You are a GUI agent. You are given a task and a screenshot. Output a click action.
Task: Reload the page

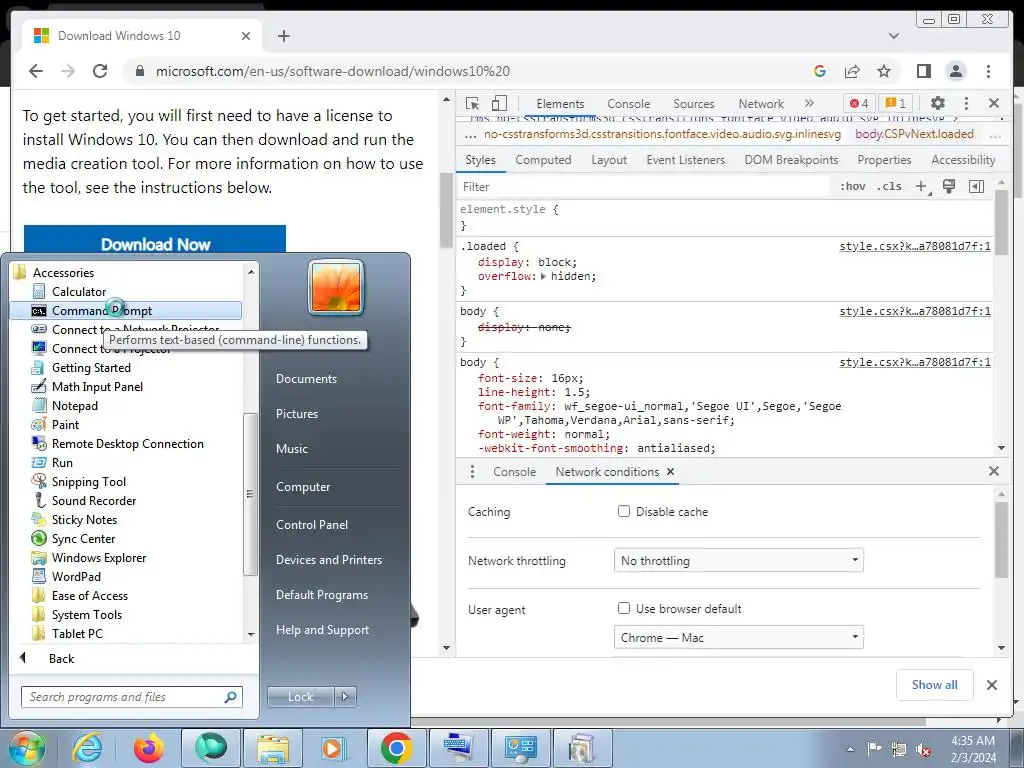pos(100,71)
